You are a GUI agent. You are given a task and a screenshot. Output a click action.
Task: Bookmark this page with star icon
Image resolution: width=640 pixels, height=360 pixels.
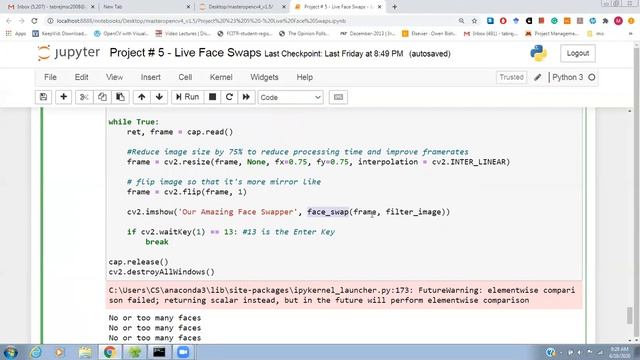point(474,21)
